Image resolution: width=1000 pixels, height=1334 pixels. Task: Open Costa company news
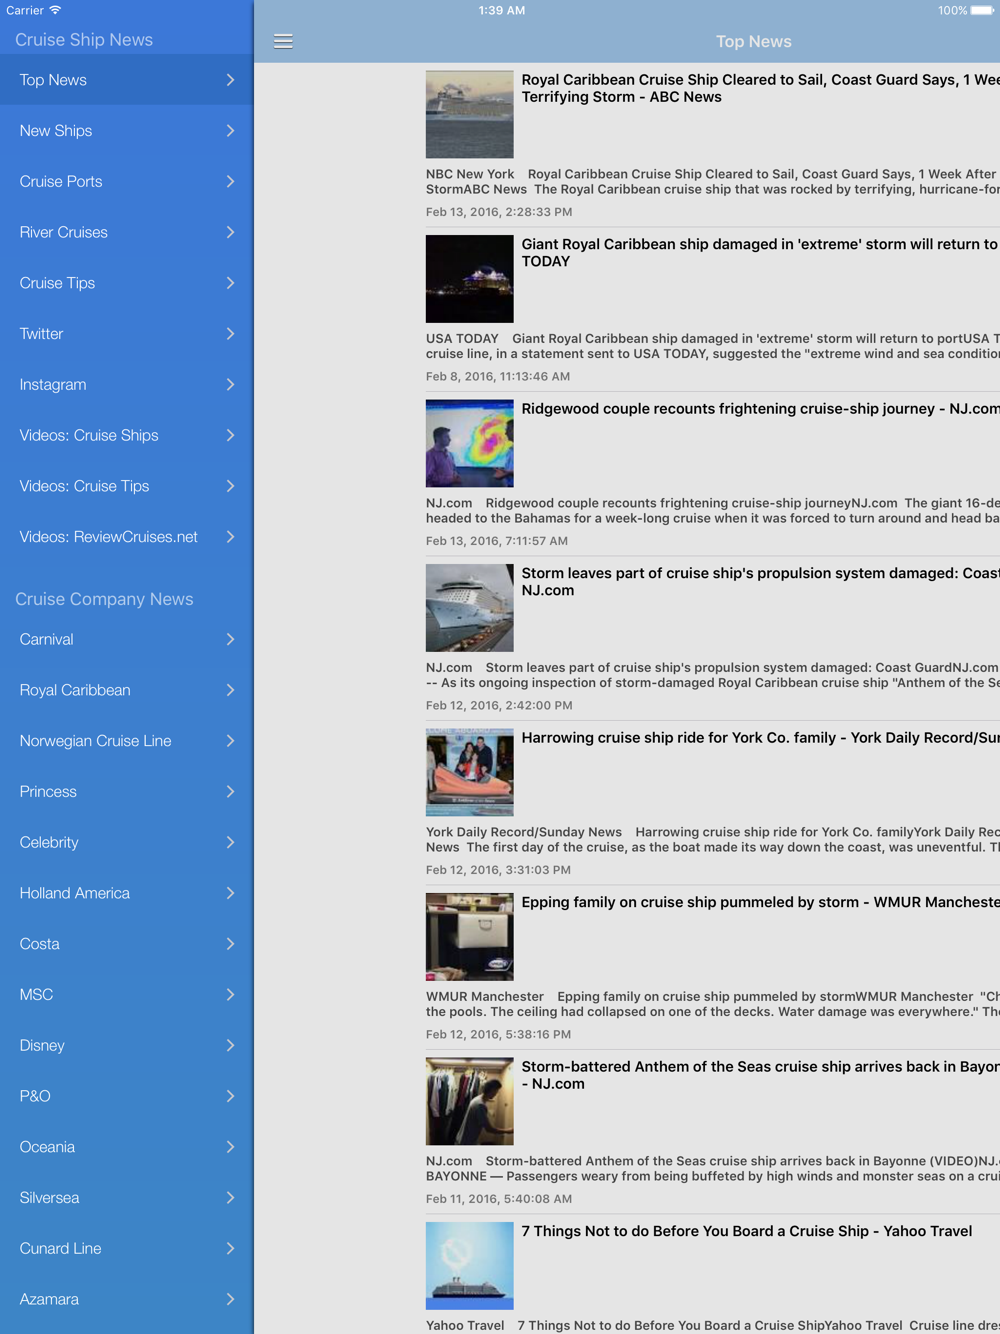point(127,944)
